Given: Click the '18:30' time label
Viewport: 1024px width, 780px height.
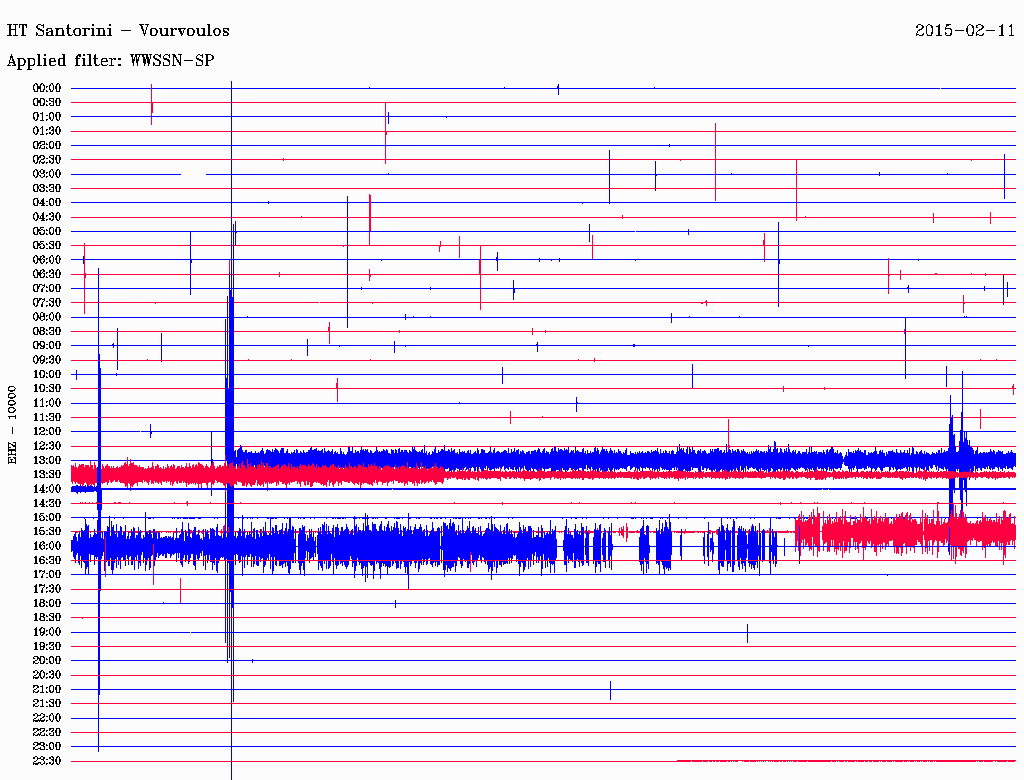Looking at the screenshot, I should click(47, 617).
